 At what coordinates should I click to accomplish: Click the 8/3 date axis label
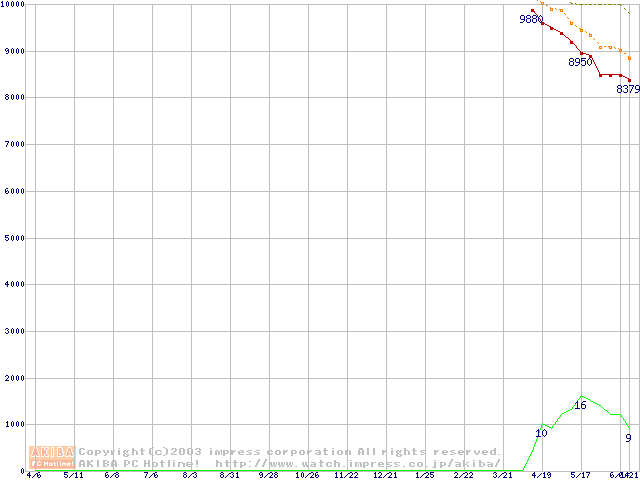190,475
